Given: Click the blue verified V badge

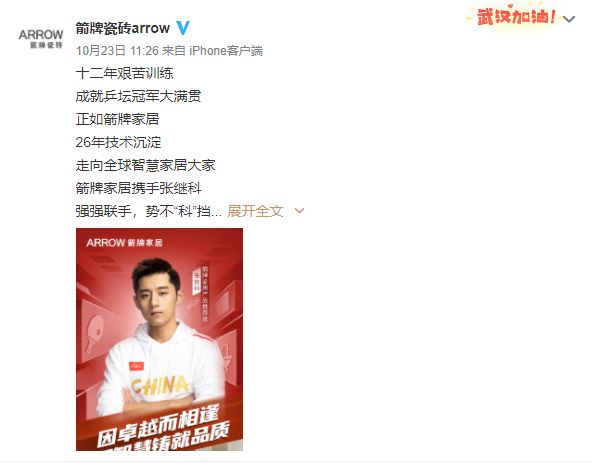Looking at the screenshot, I should click(x=183, y=28).
